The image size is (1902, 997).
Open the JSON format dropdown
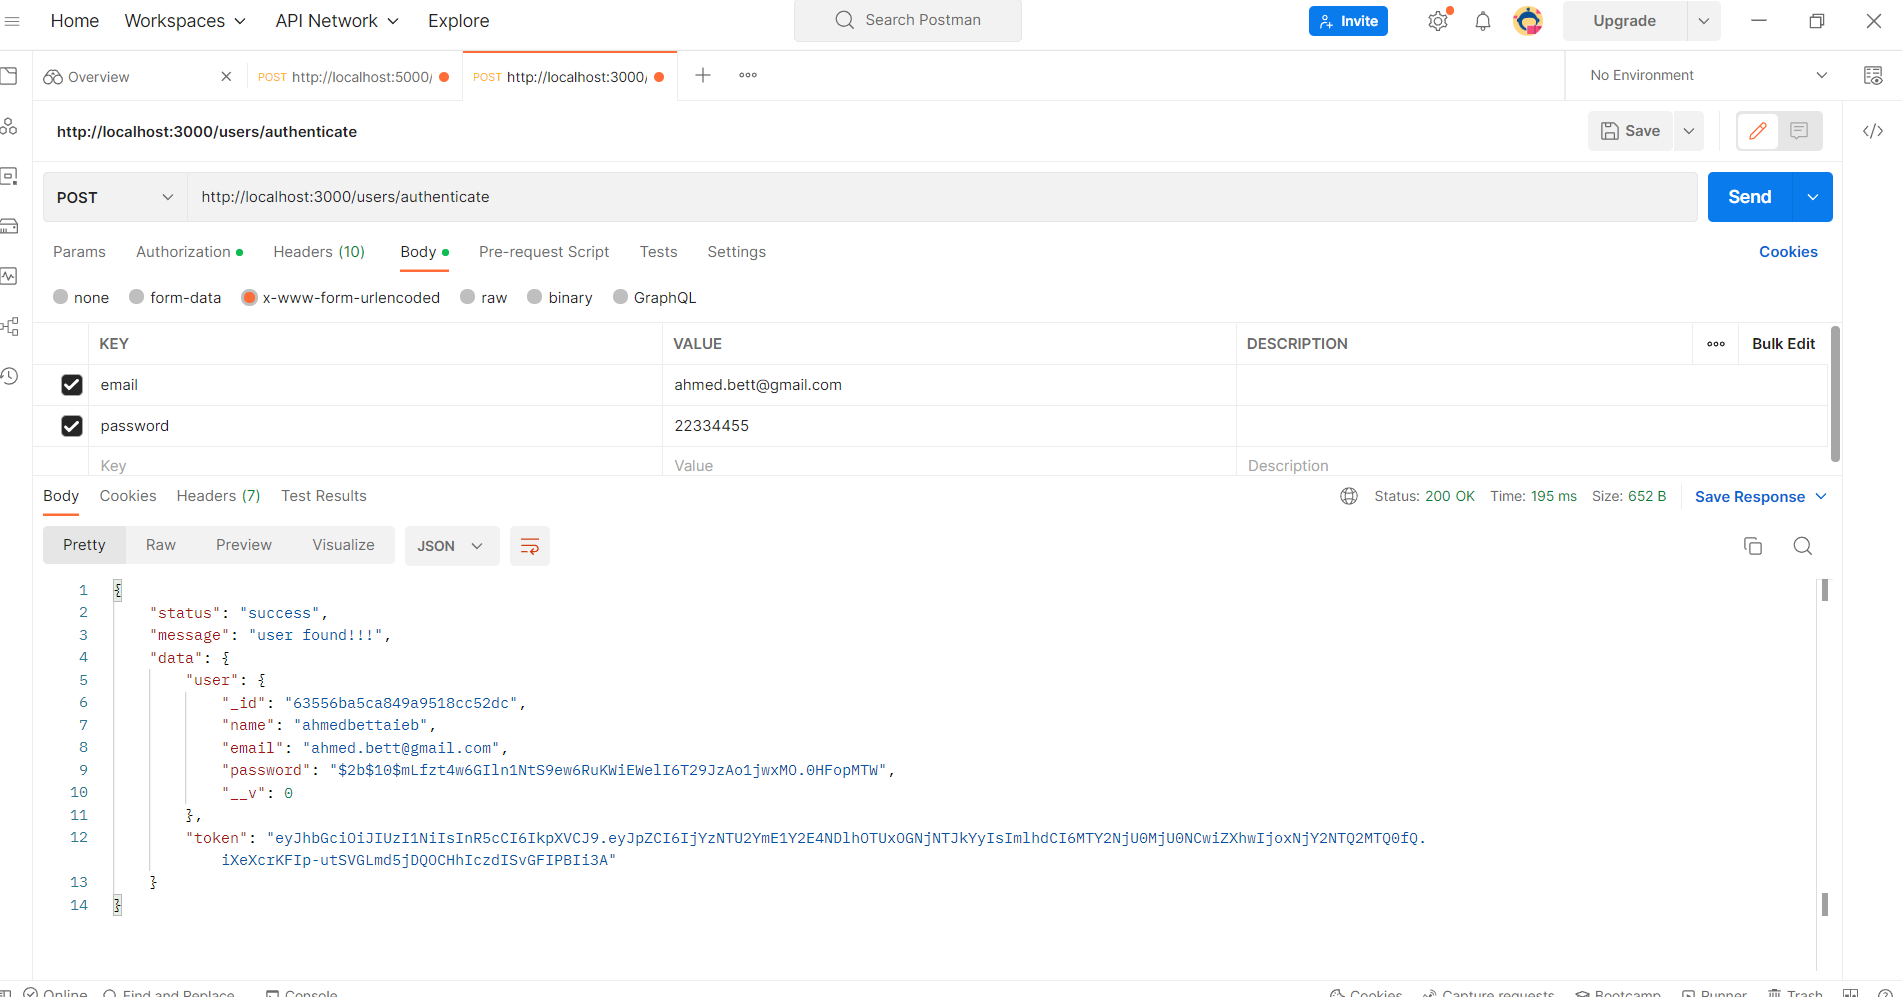(x=452, y=546)
